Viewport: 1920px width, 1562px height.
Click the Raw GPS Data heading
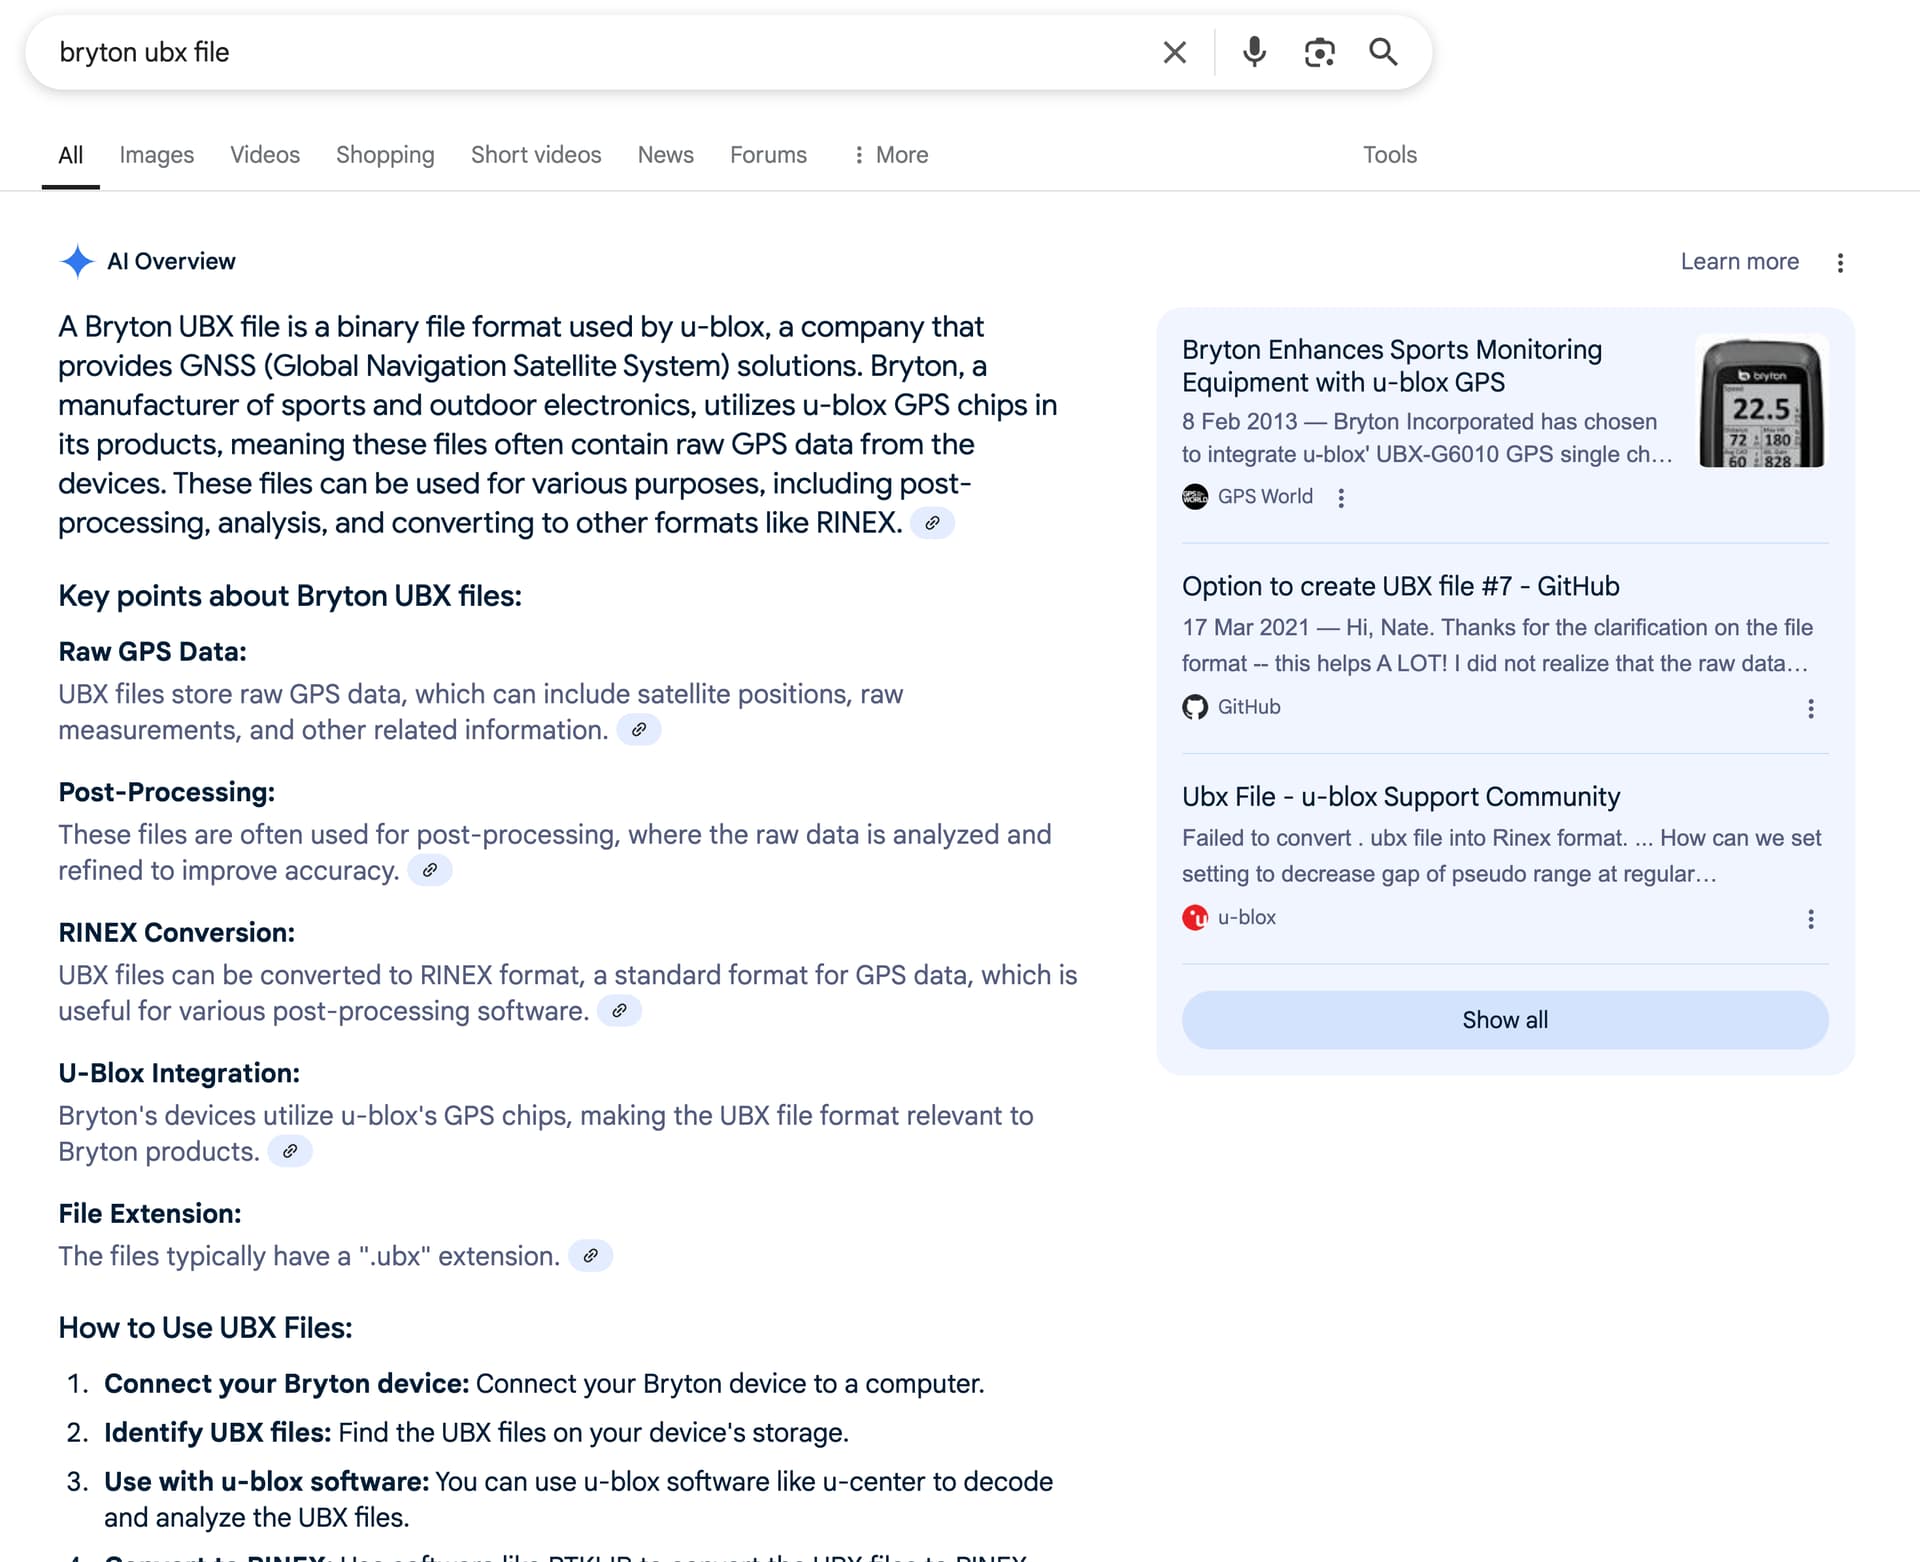(152, 652)
